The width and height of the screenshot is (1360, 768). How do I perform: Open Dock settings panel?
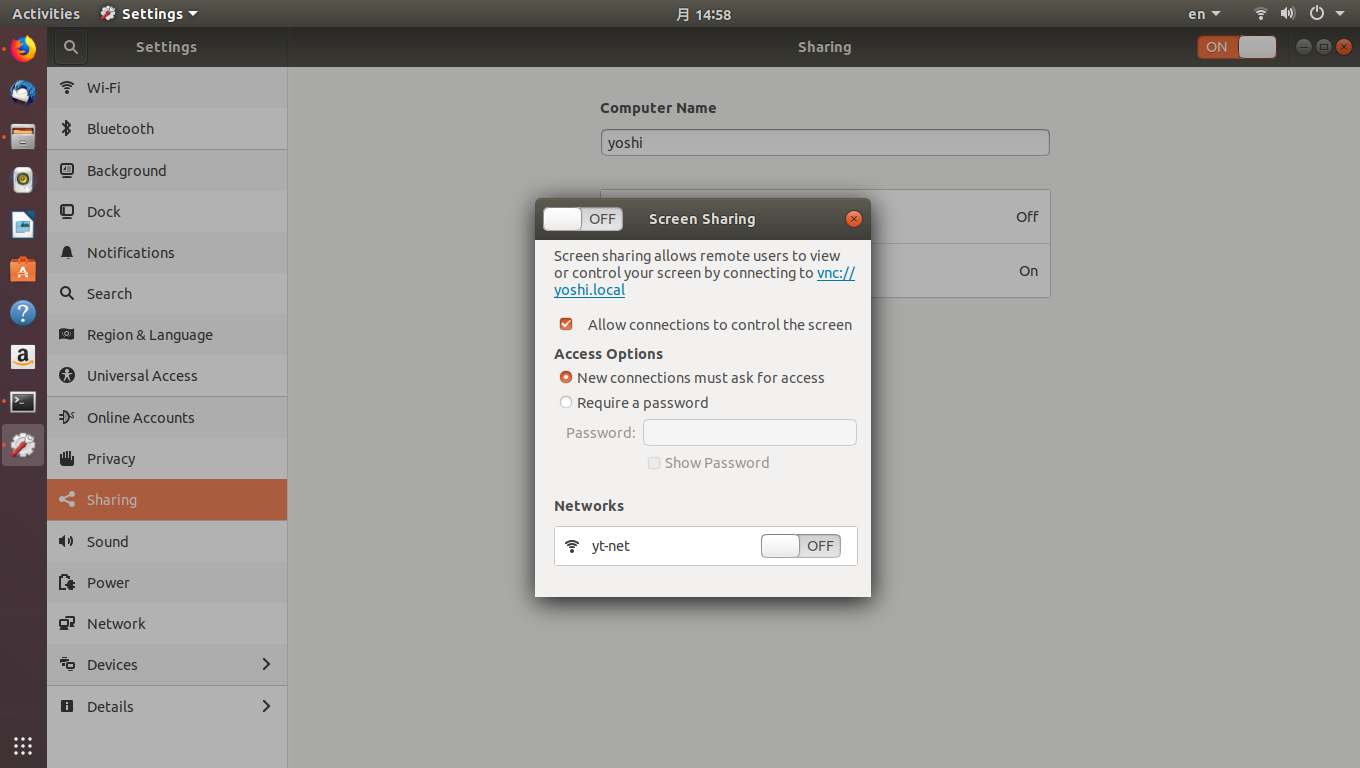(x=167, y=212)
